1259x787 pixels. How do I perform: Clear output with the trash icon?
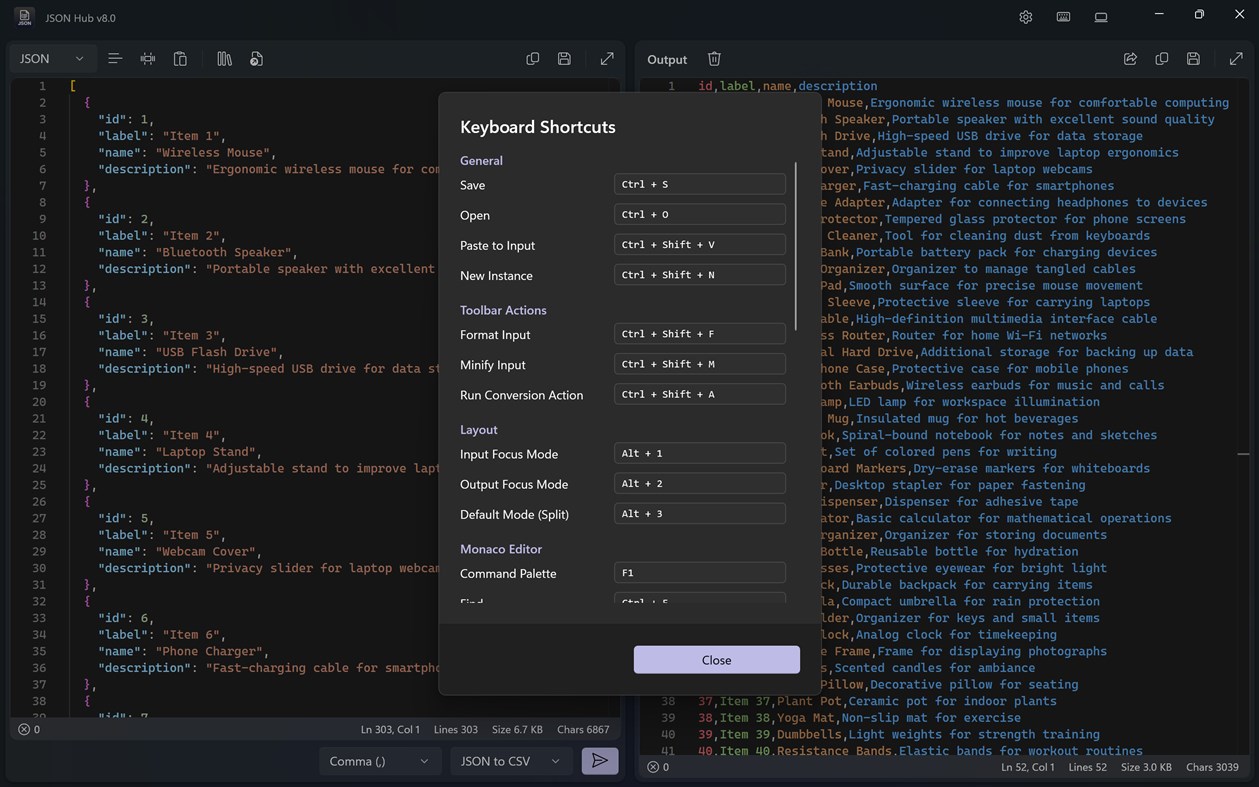[x=714, y=59]
